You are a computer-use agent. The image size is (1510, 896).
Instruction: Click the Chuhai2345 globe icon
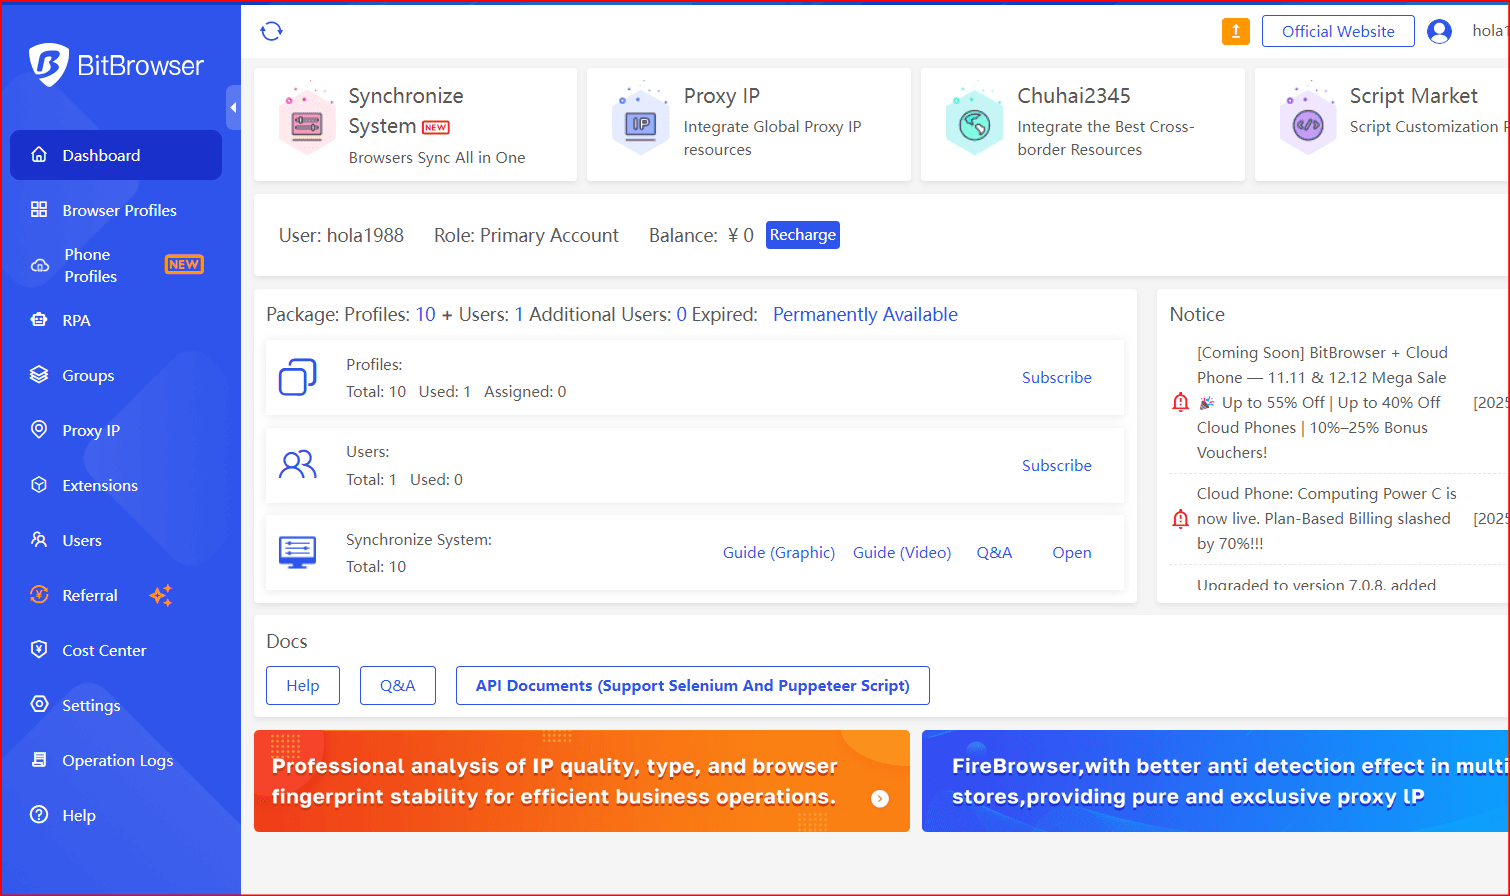coord(974,124)
